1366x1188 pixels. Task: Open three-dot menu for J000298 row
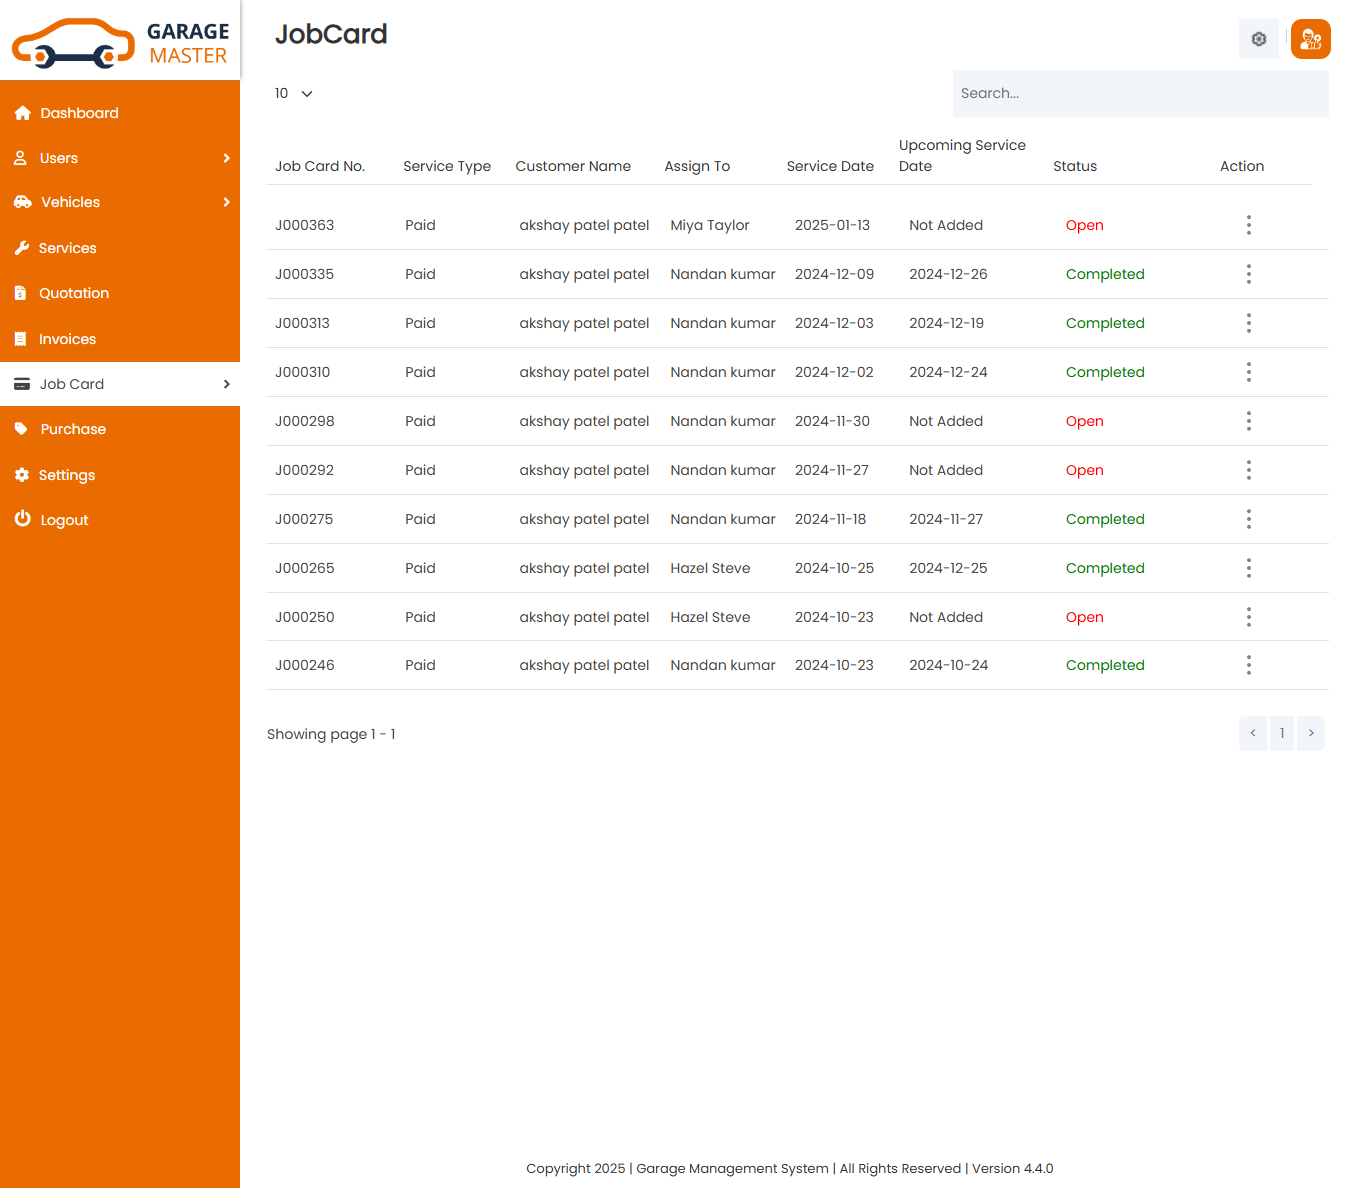[1248, 421]
